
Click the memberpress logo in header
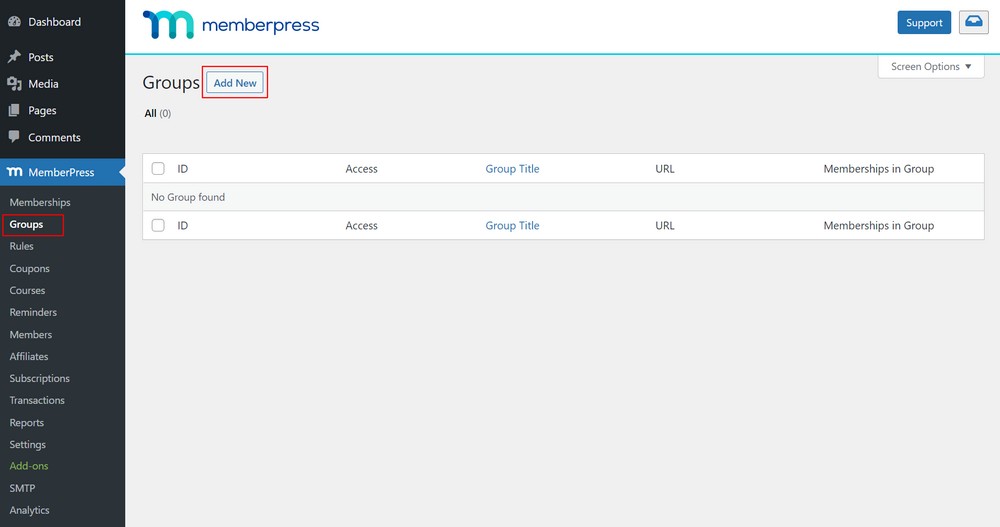tap(231, 25)
